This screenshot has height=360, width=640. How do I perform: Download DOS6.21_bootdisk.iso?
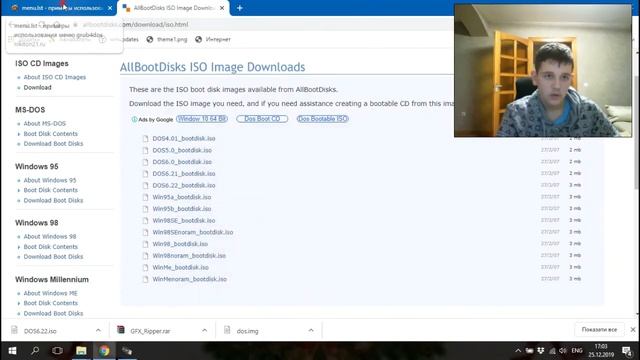[x=184, y=174]
